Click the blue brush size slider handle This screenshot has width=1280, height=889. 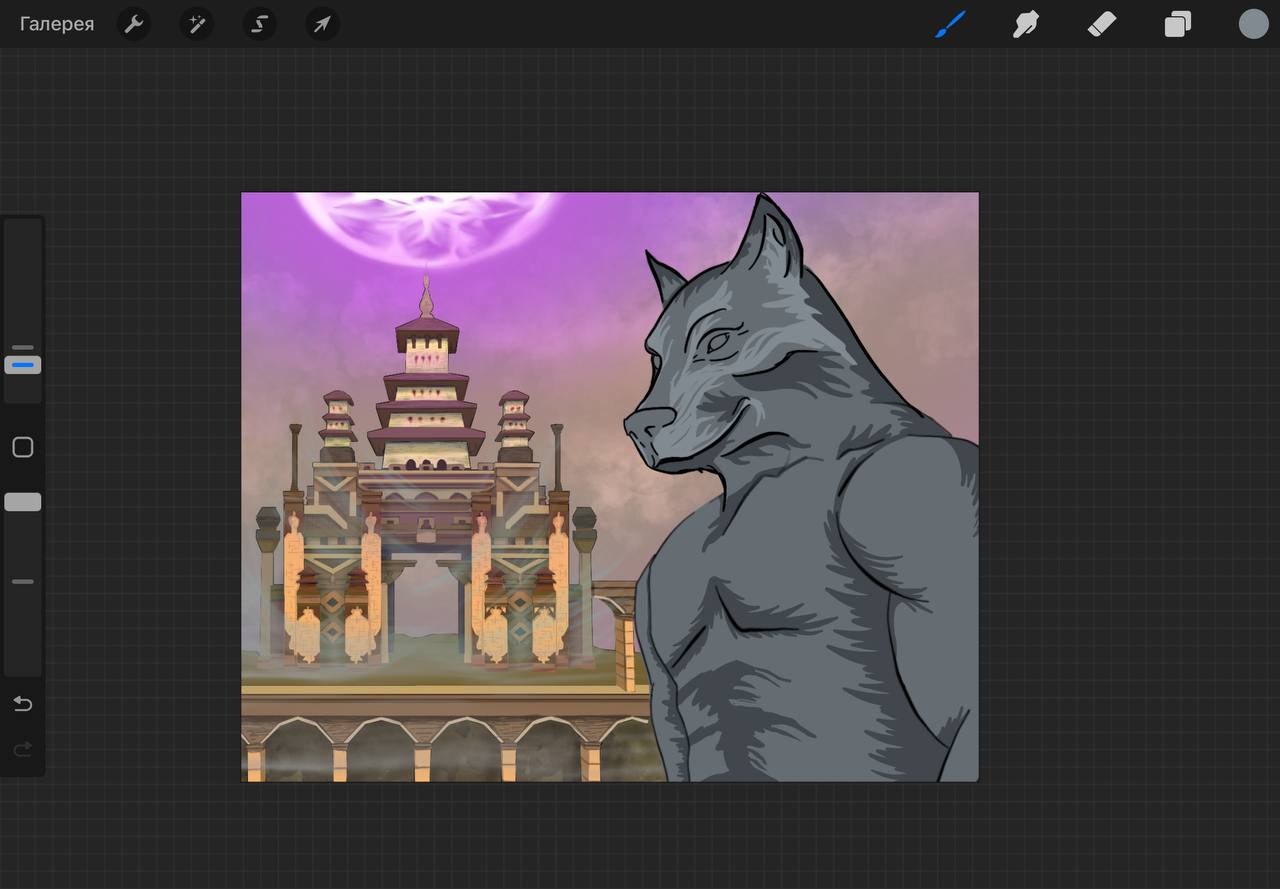(23, 365)
